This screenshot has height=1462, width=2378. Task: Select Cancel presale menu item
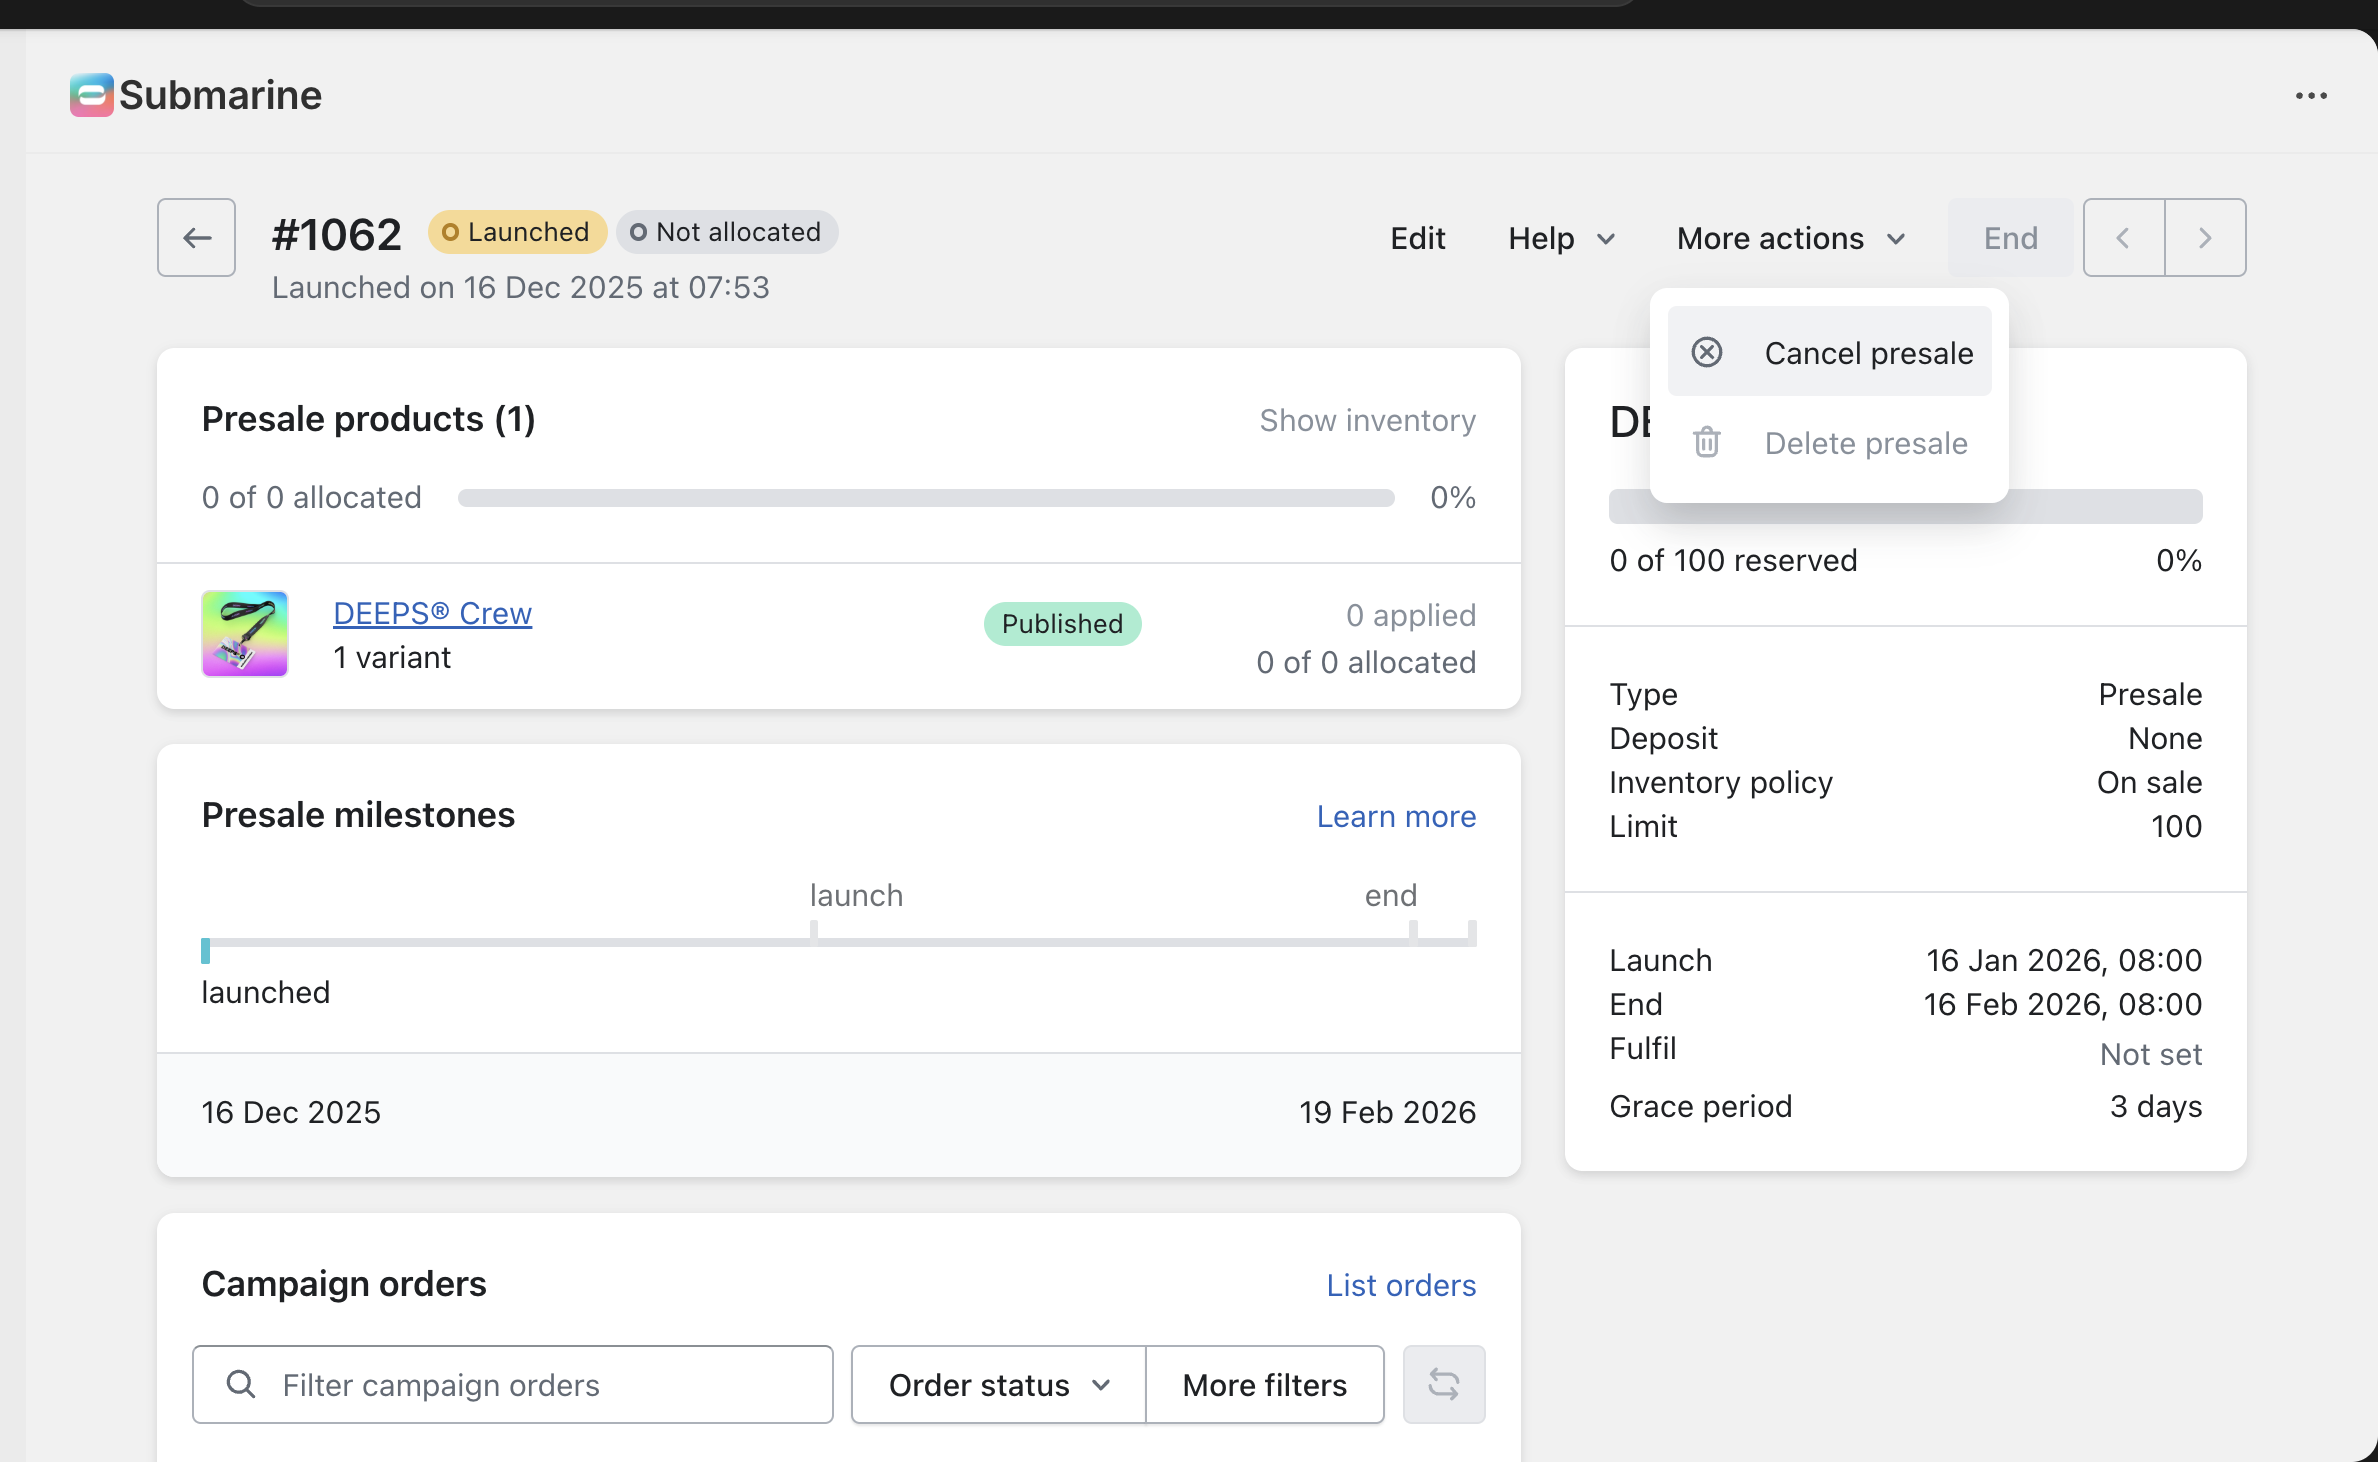pyautogui.click(x=1868, y=352)
